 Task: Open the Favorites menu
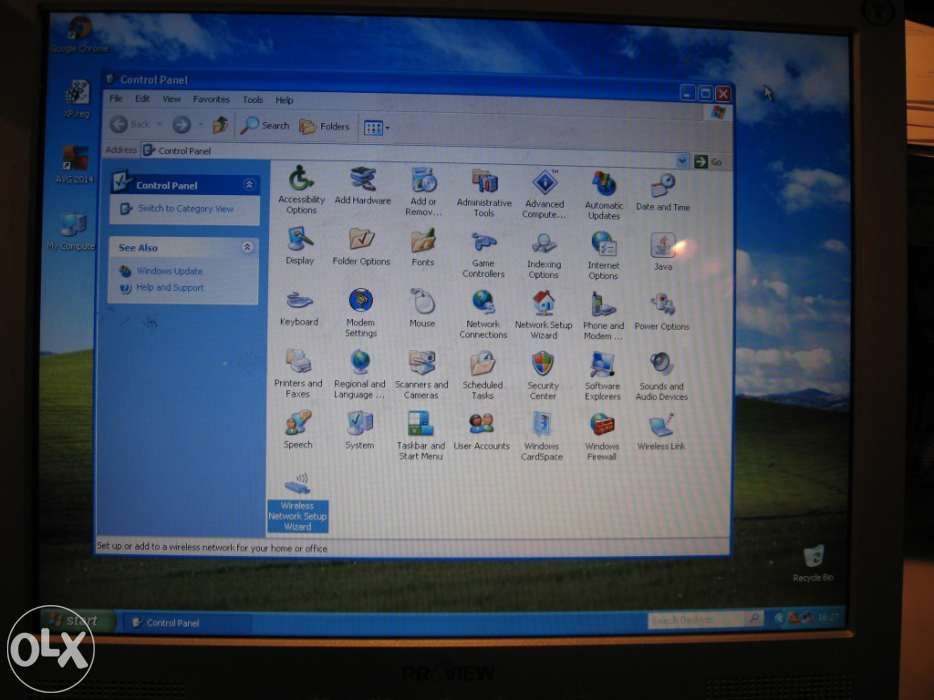pos(211,99)
